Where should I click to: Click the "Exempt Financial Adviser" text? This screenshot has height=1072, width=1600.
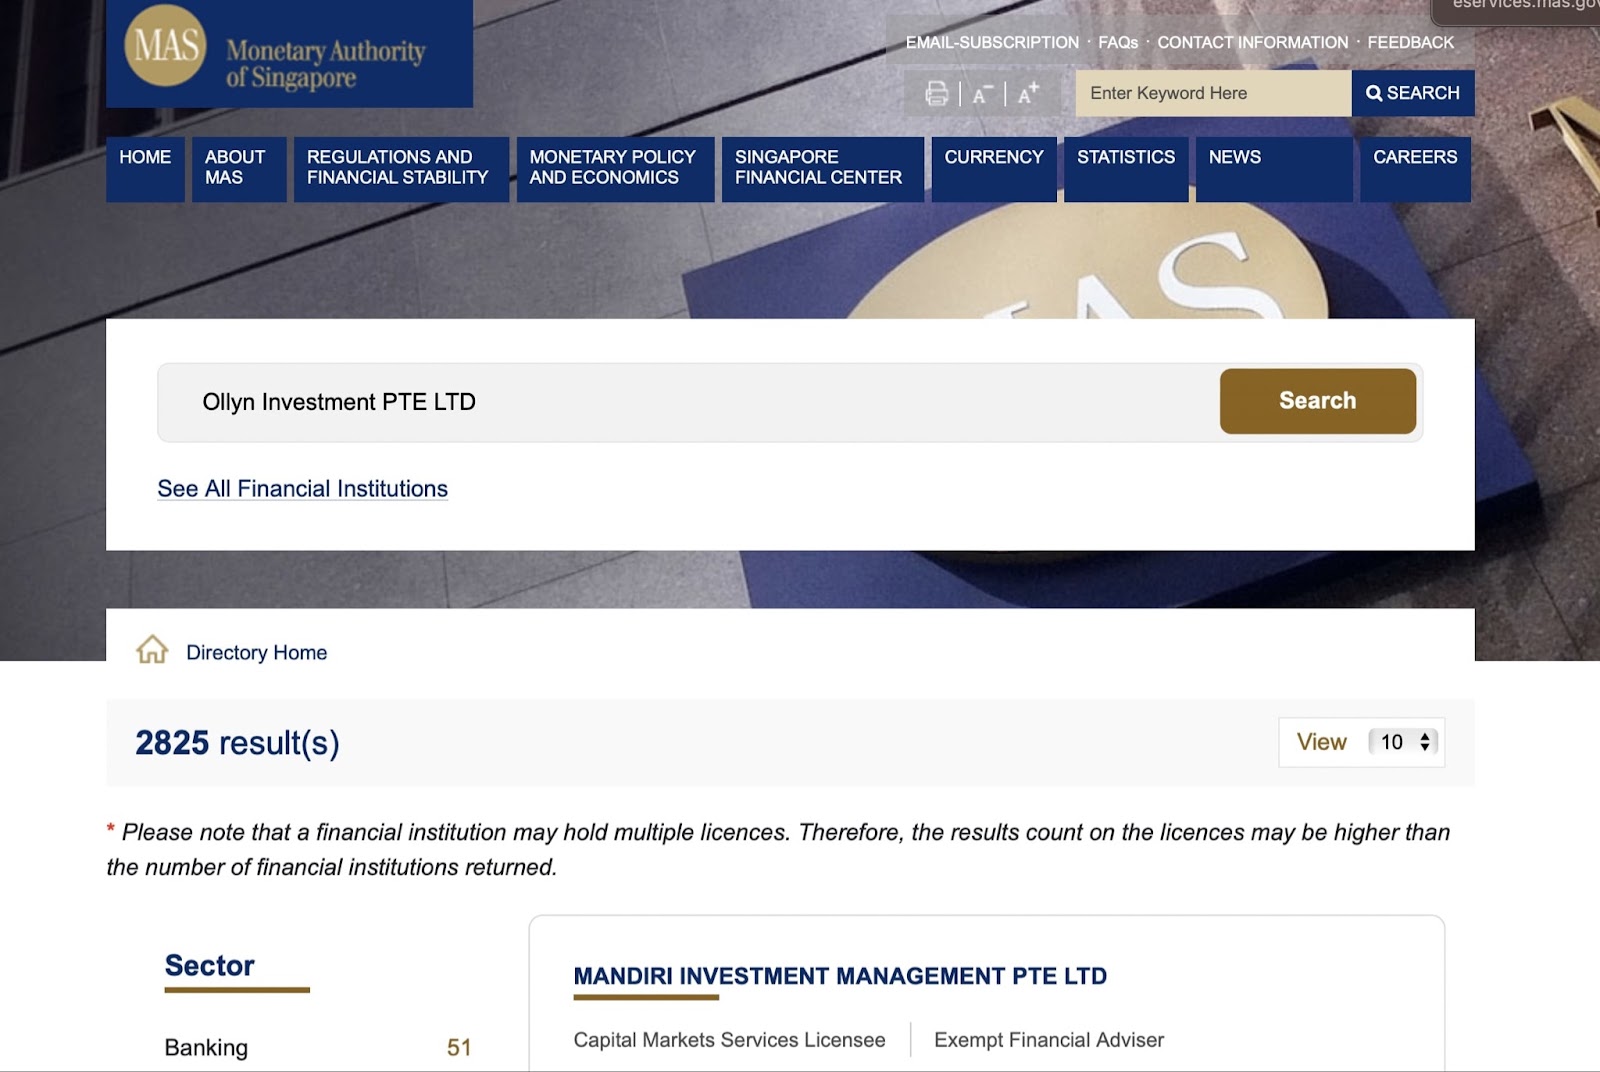[1049, 1040]
